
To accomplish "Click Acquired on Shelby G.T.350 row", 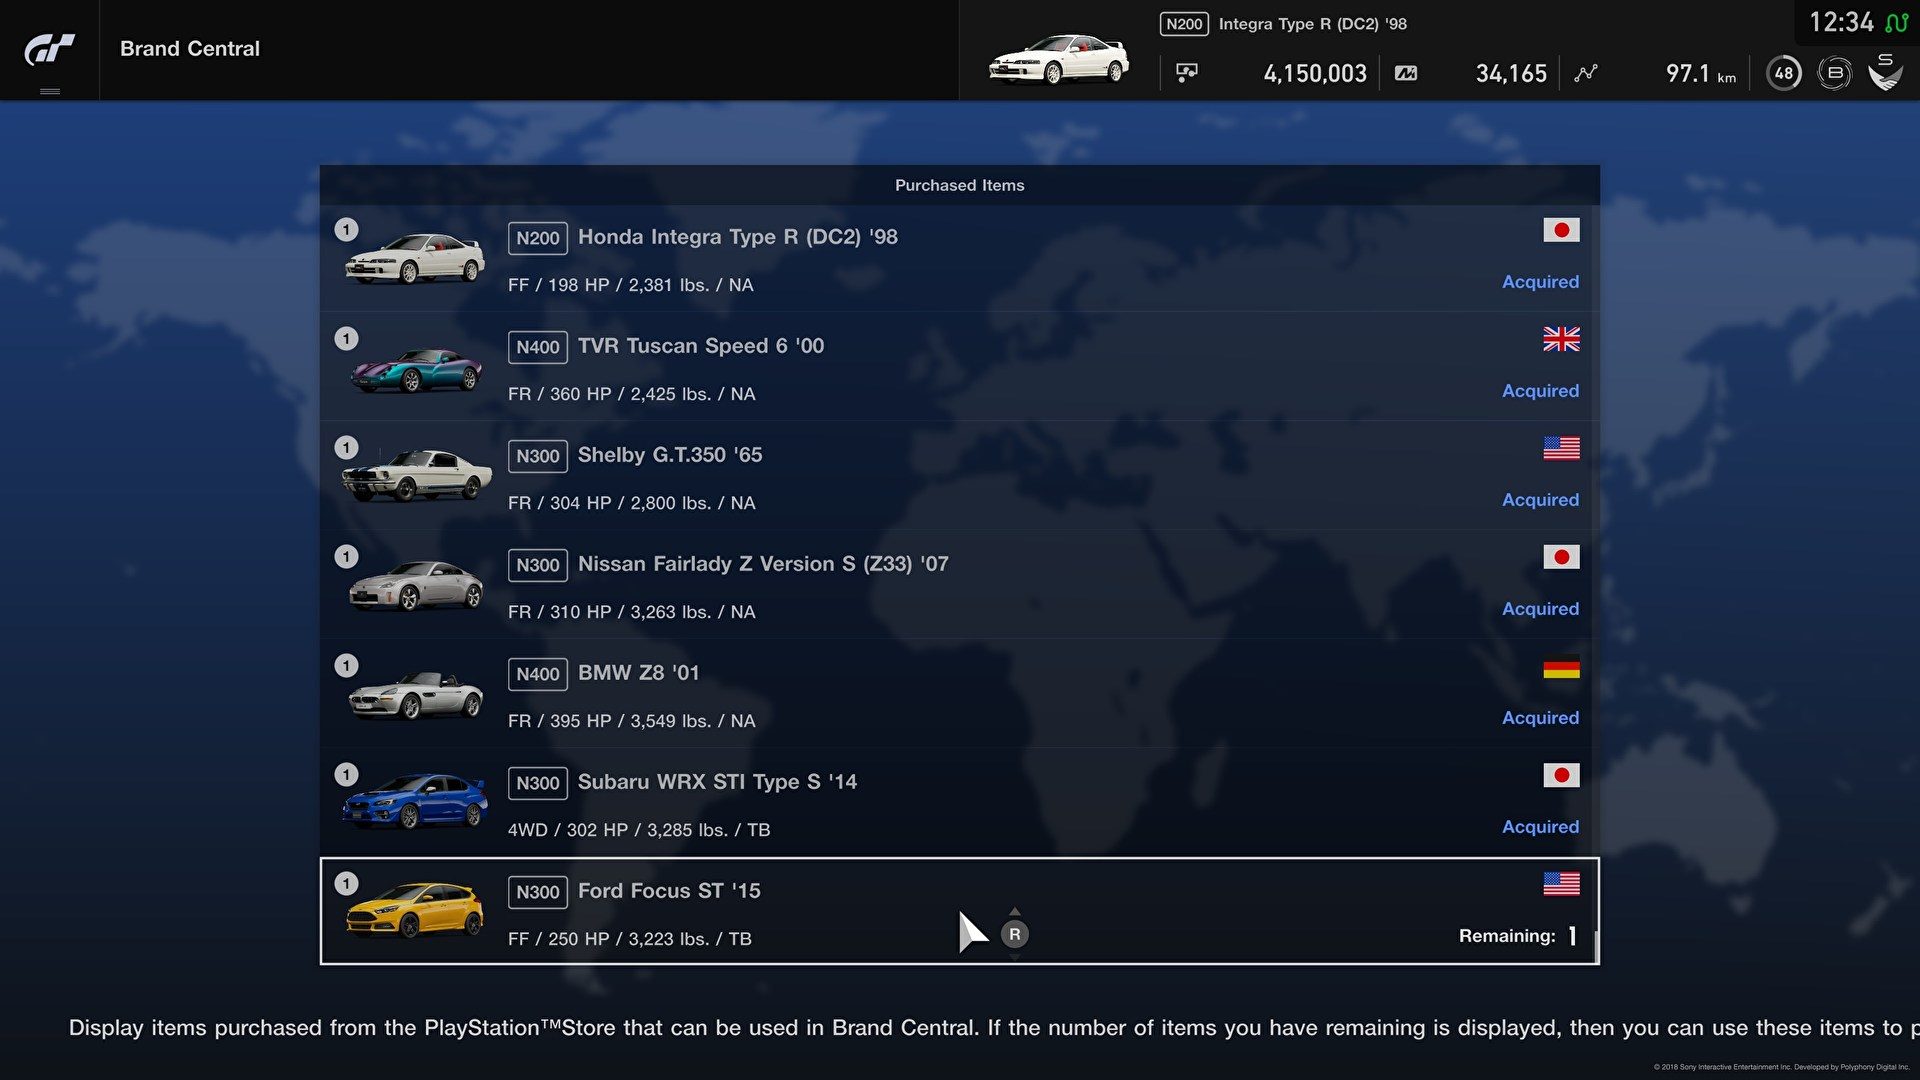I will pyautogui.click(x=1540, y=500).
